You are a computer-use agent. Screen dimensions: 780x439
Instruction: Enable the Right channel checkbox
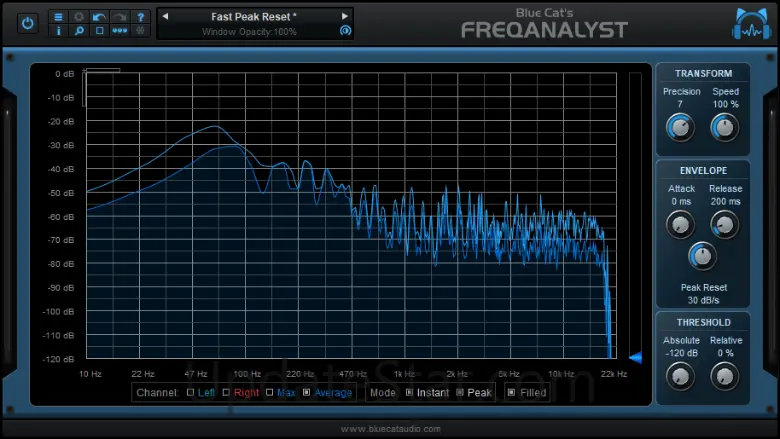click(226, 392)
